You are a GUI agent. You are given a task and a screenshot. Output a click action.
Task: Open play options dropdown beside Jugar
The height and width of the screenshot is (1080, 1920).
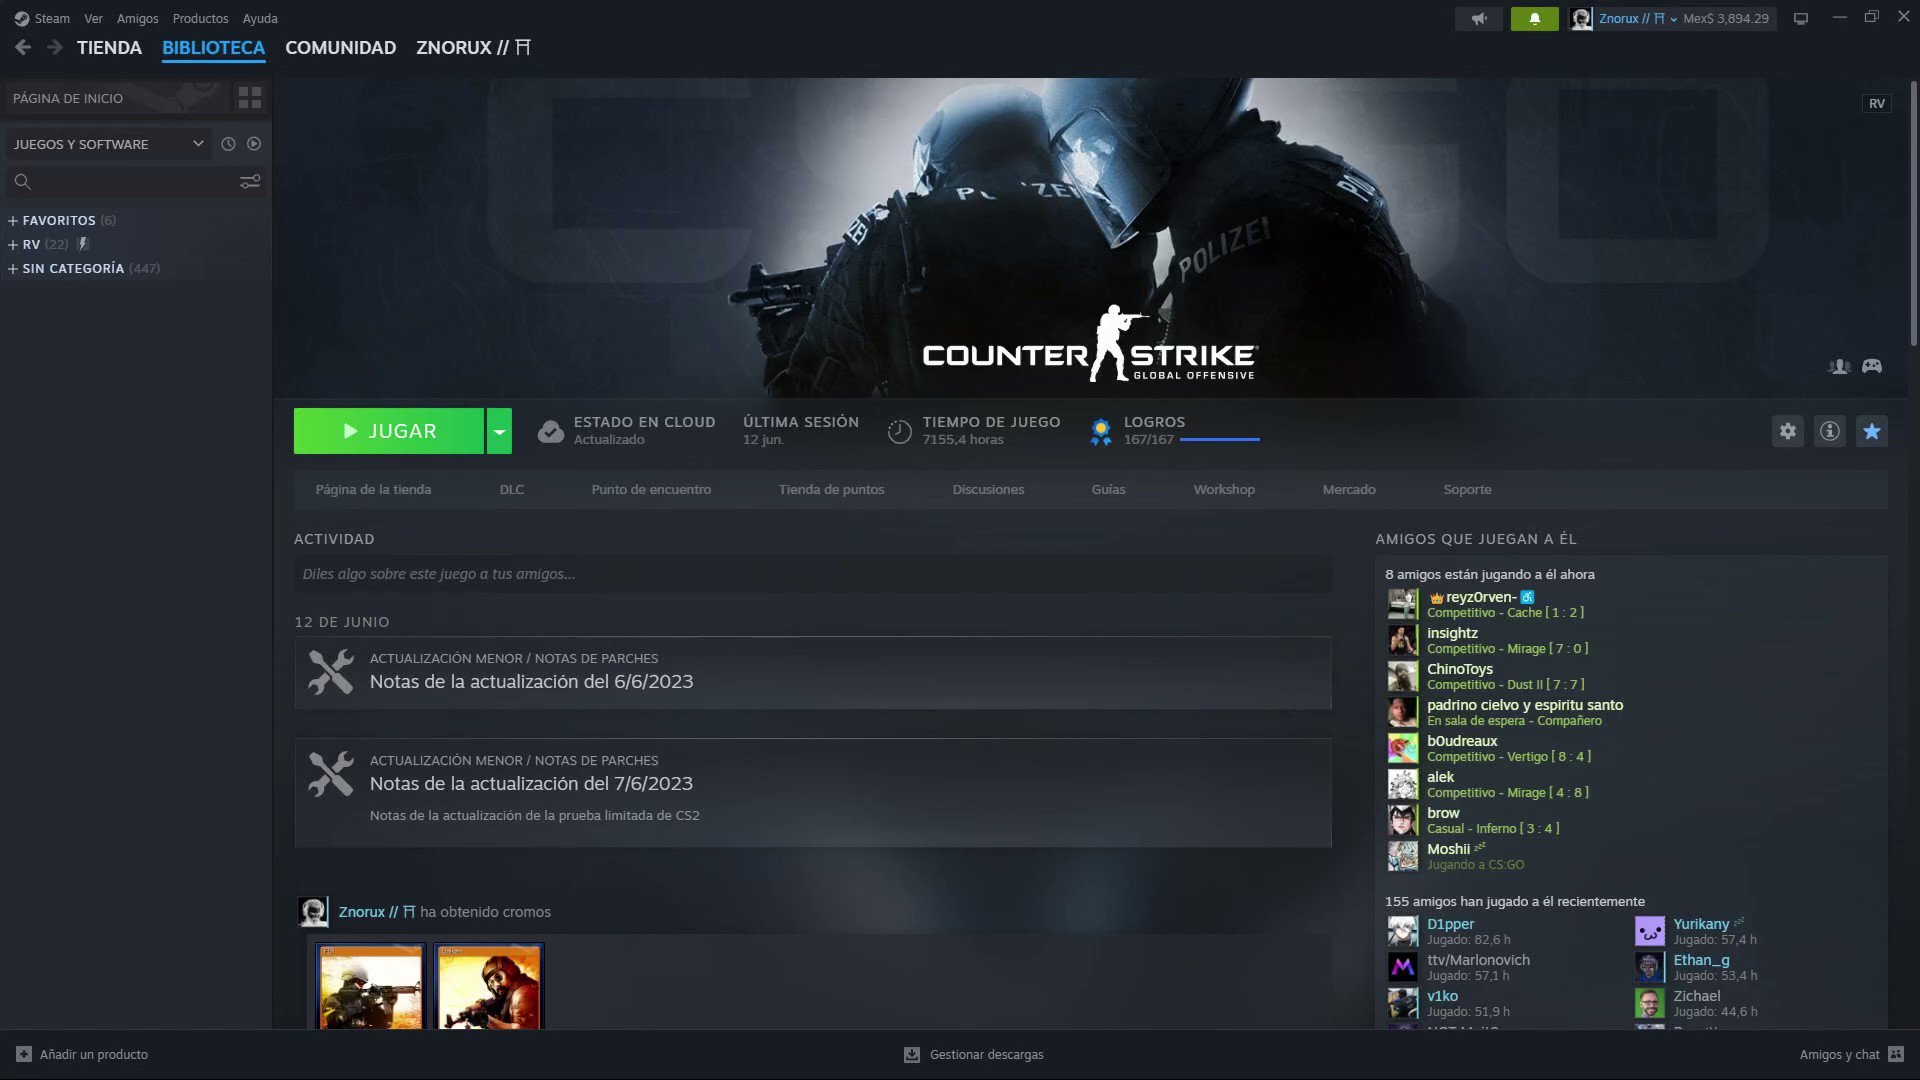[499, 431]
